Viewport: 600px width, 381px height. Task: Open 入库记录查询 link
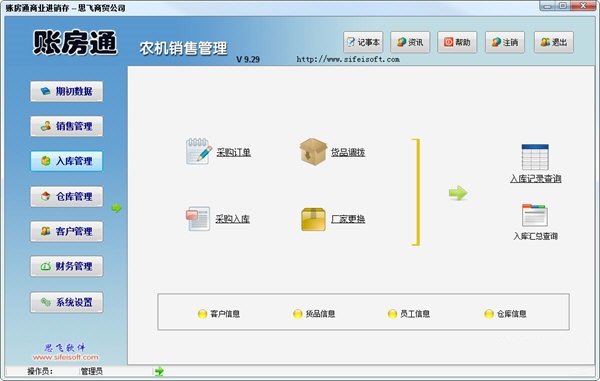tap(536, 179)
